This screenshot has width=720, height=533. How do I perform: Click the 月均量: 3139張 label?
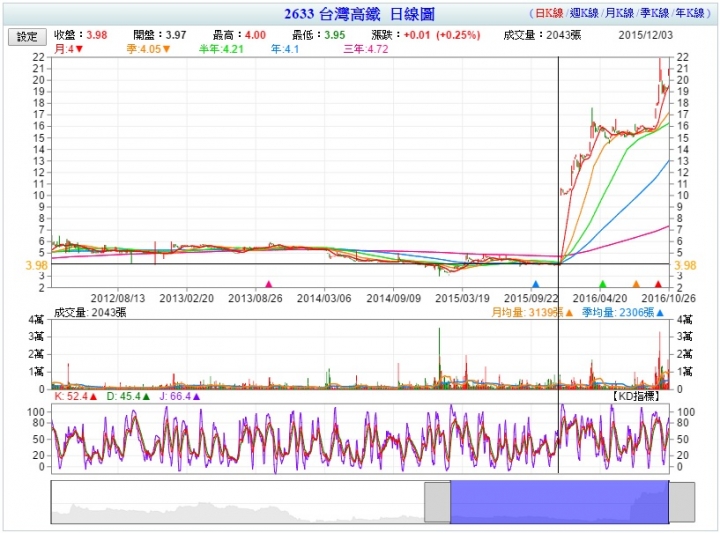coord(532,313)
